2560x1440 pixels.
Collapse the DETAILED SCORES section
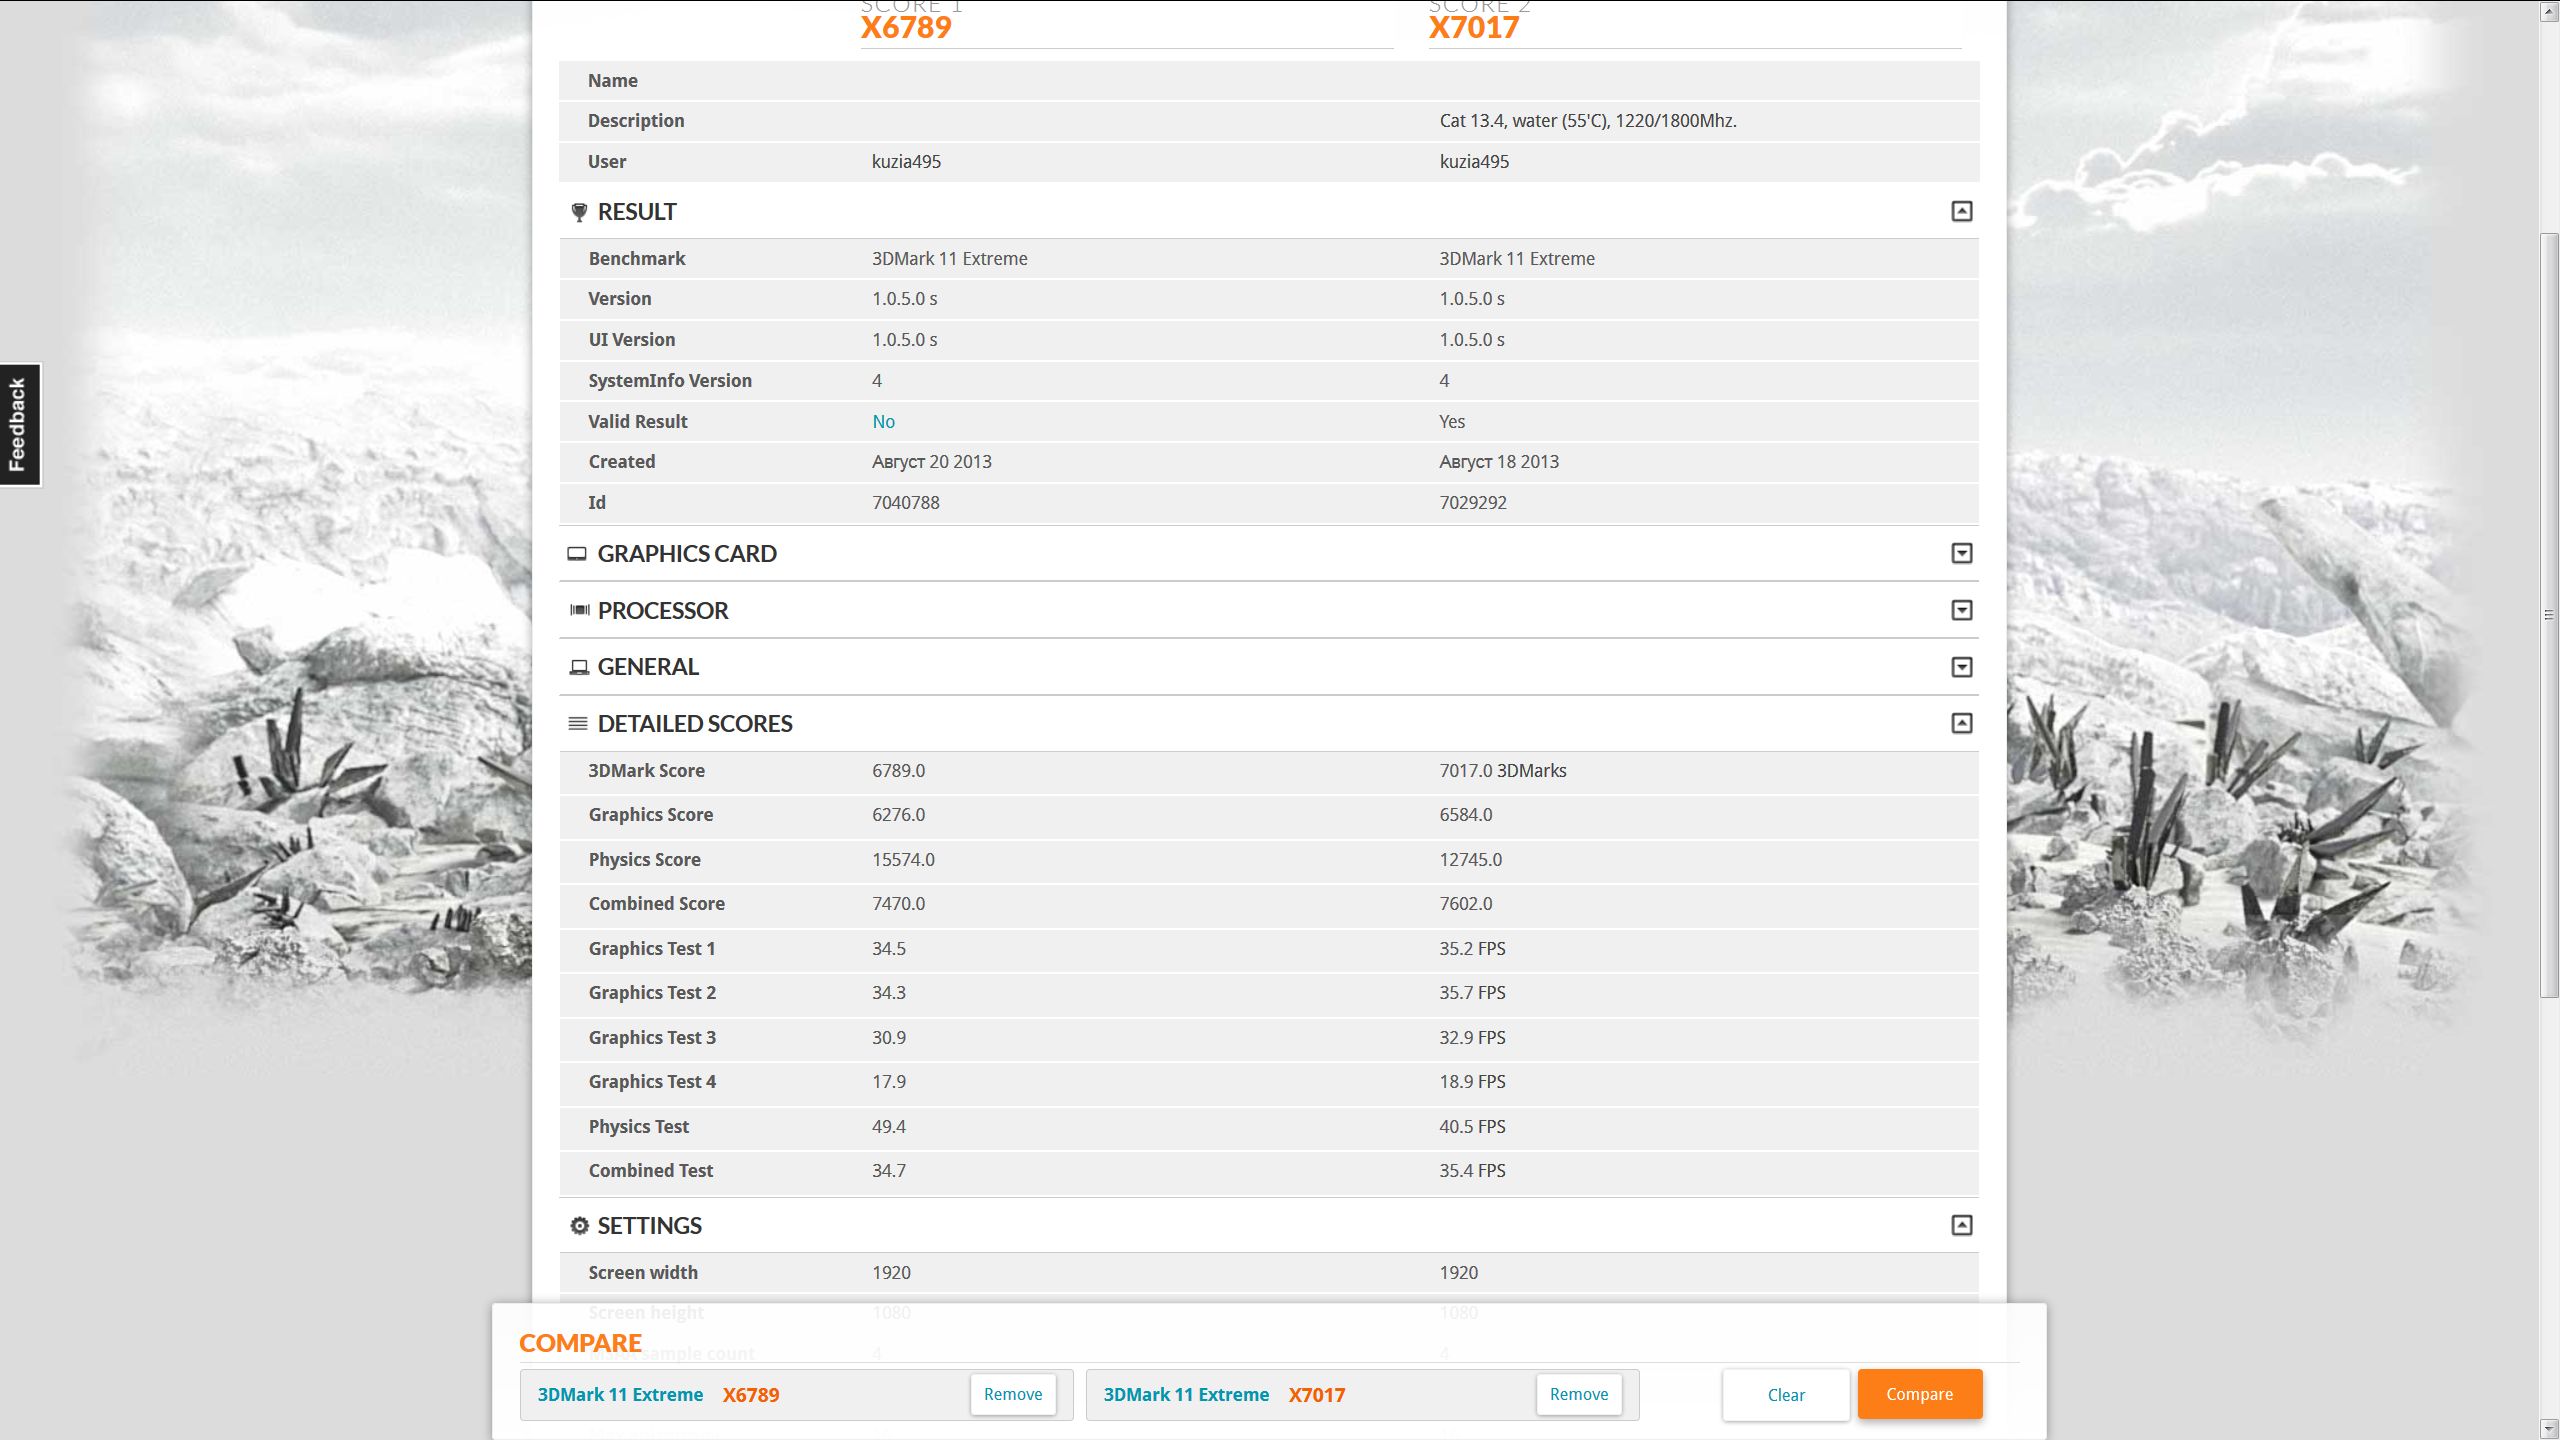tap(1961, 723)
